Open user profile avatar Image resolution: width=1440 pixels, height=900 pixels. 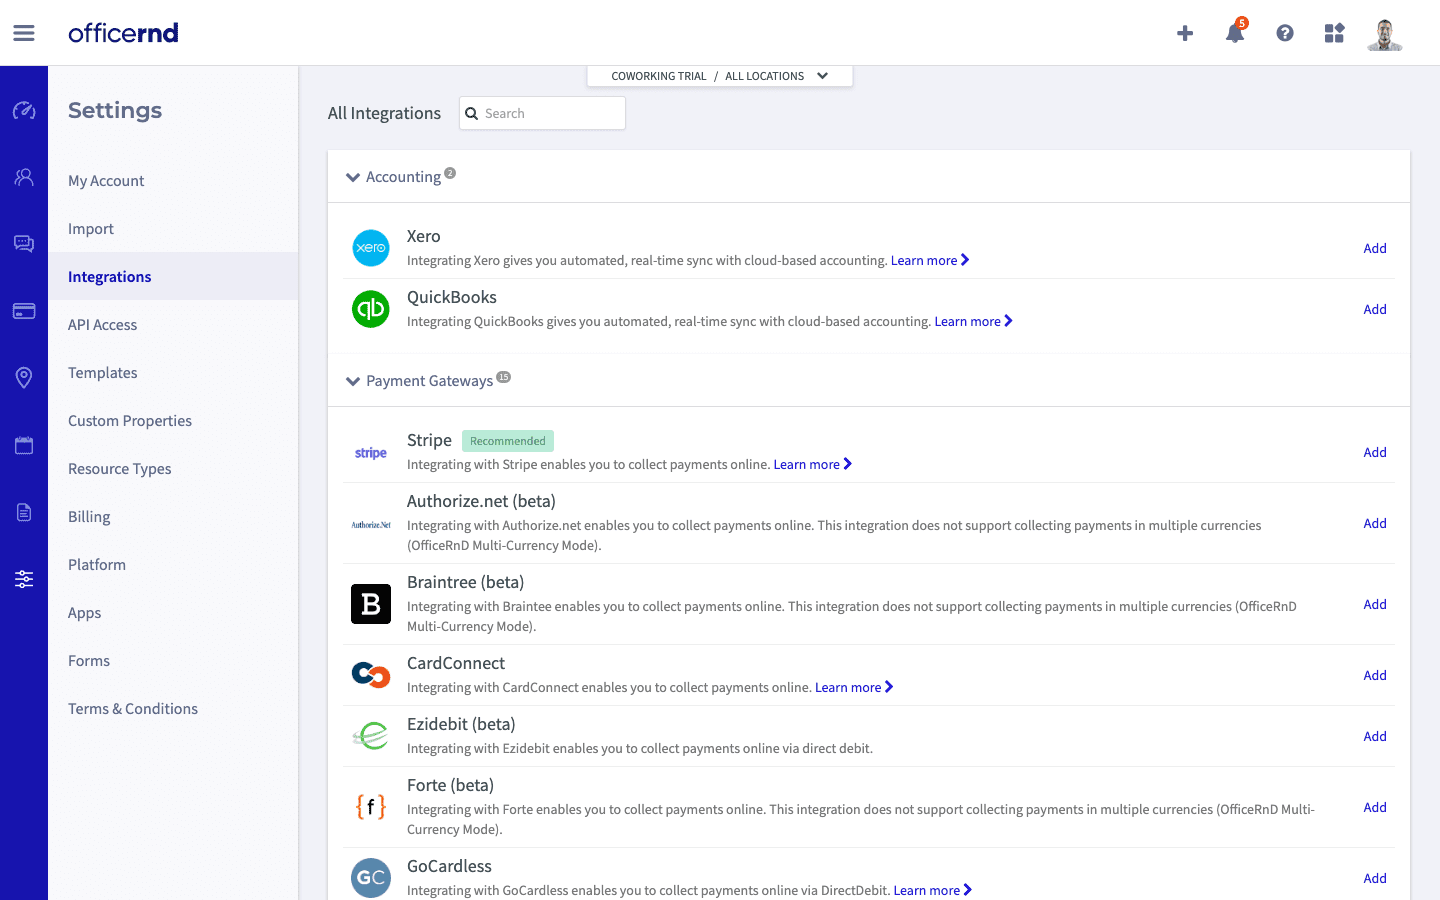1385,33
